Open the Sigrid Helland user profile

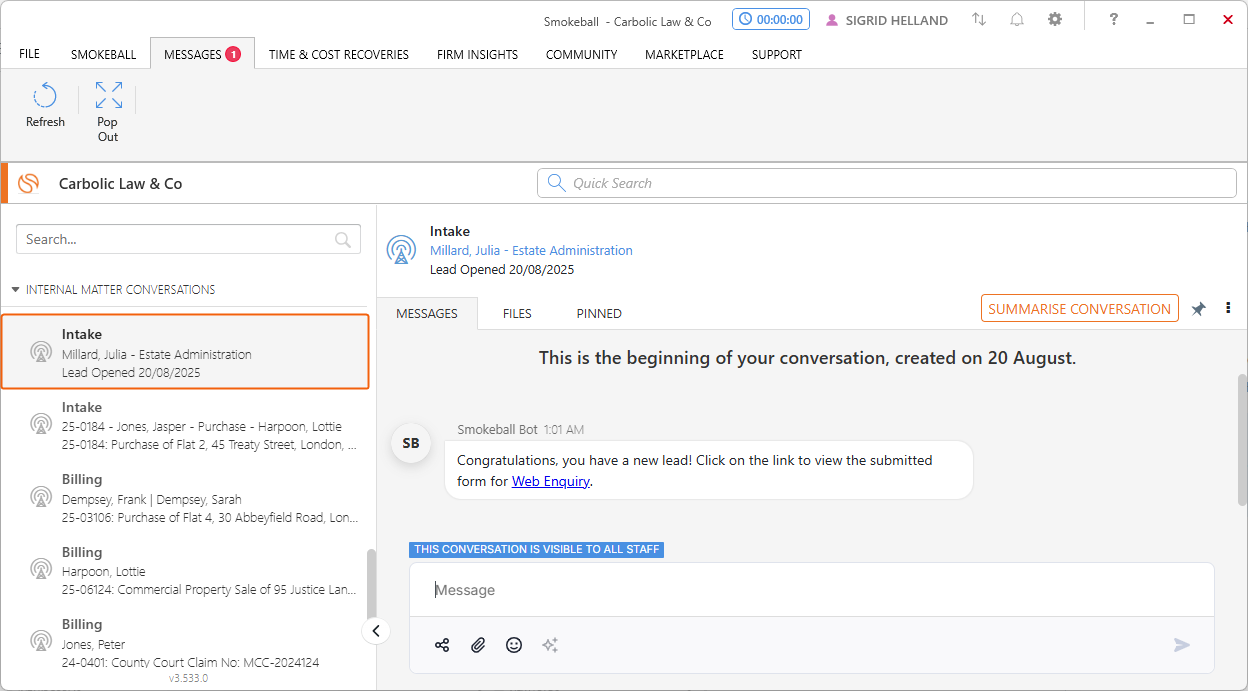tap(887, 20)
